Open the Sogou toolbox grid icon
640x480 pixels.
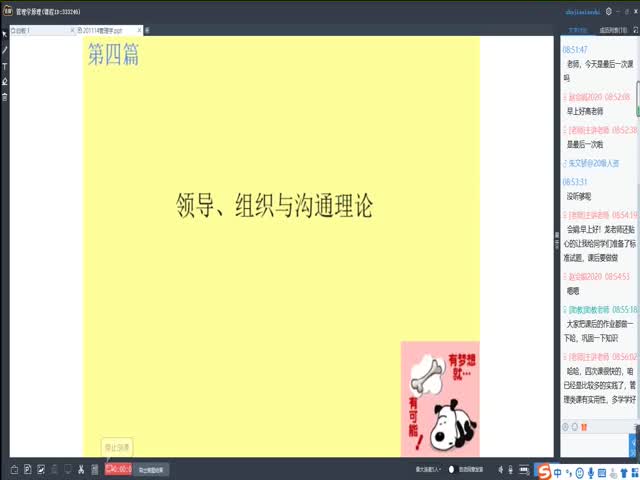(x=635, y=473)
